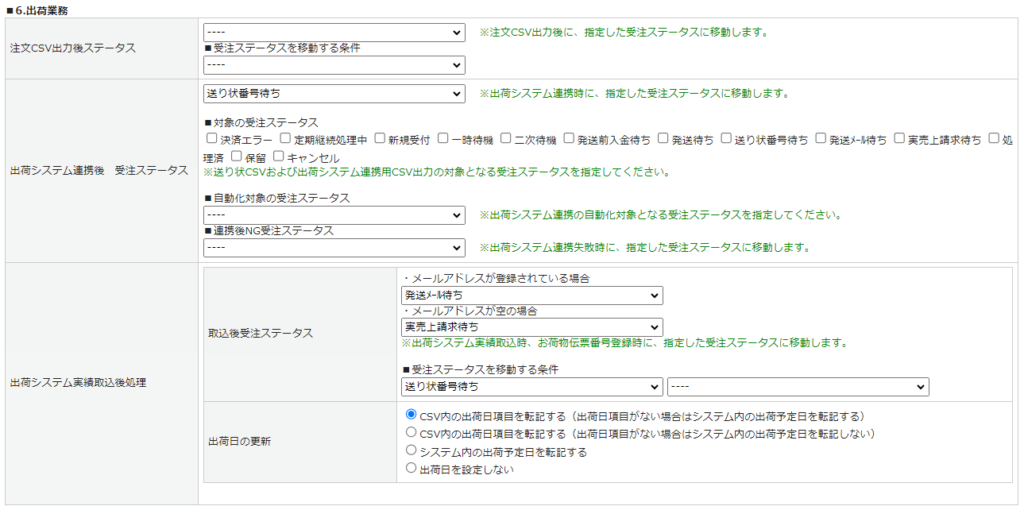Toggle the 一時待機 checkbox
This screenshot has height=510, width=1024.
(443, 139)
